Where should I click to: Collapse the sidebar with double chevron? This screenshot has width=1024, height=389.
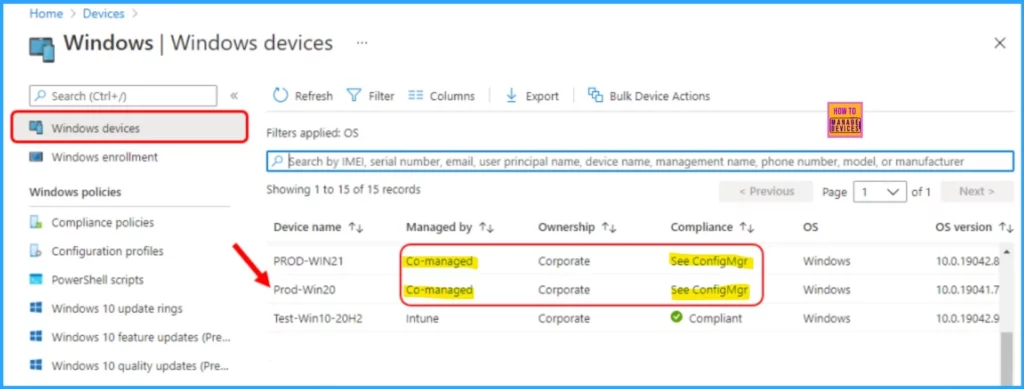click(x=234, y=96)
